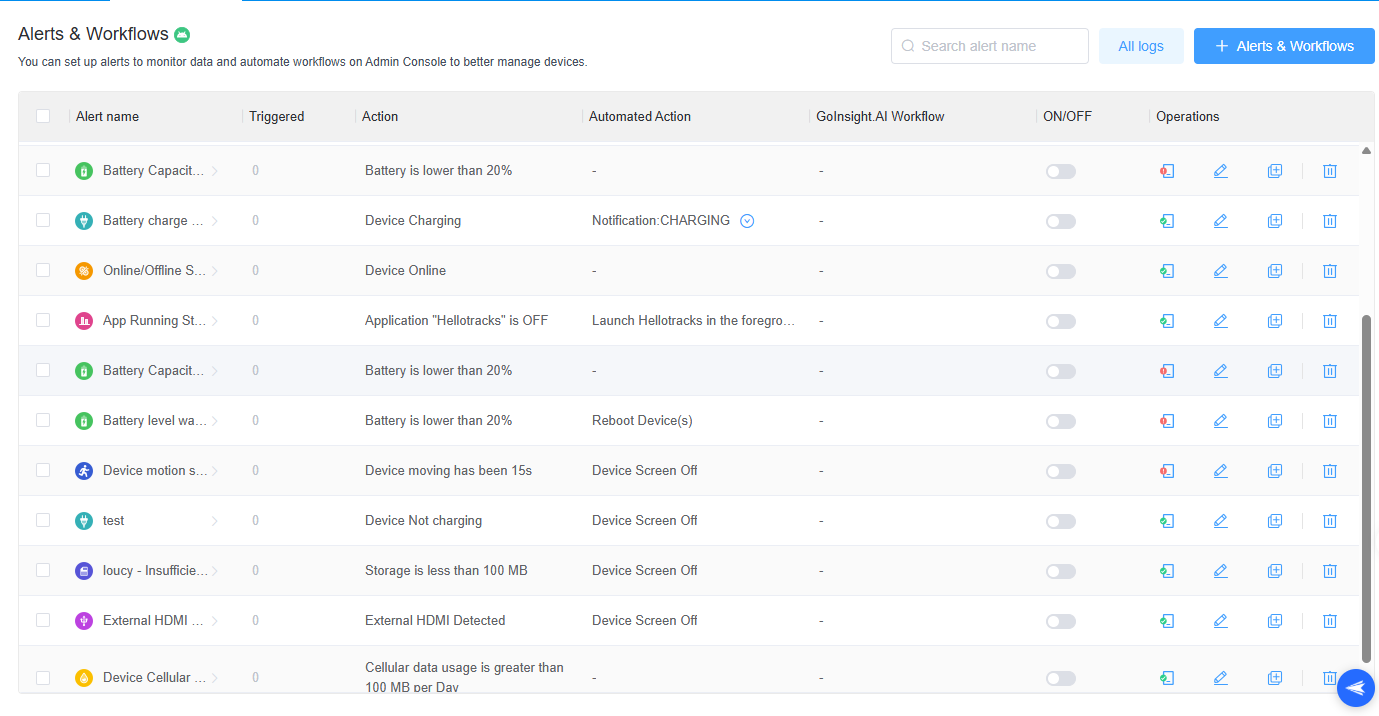Expand the Online/Offline alert chevron

214,271
